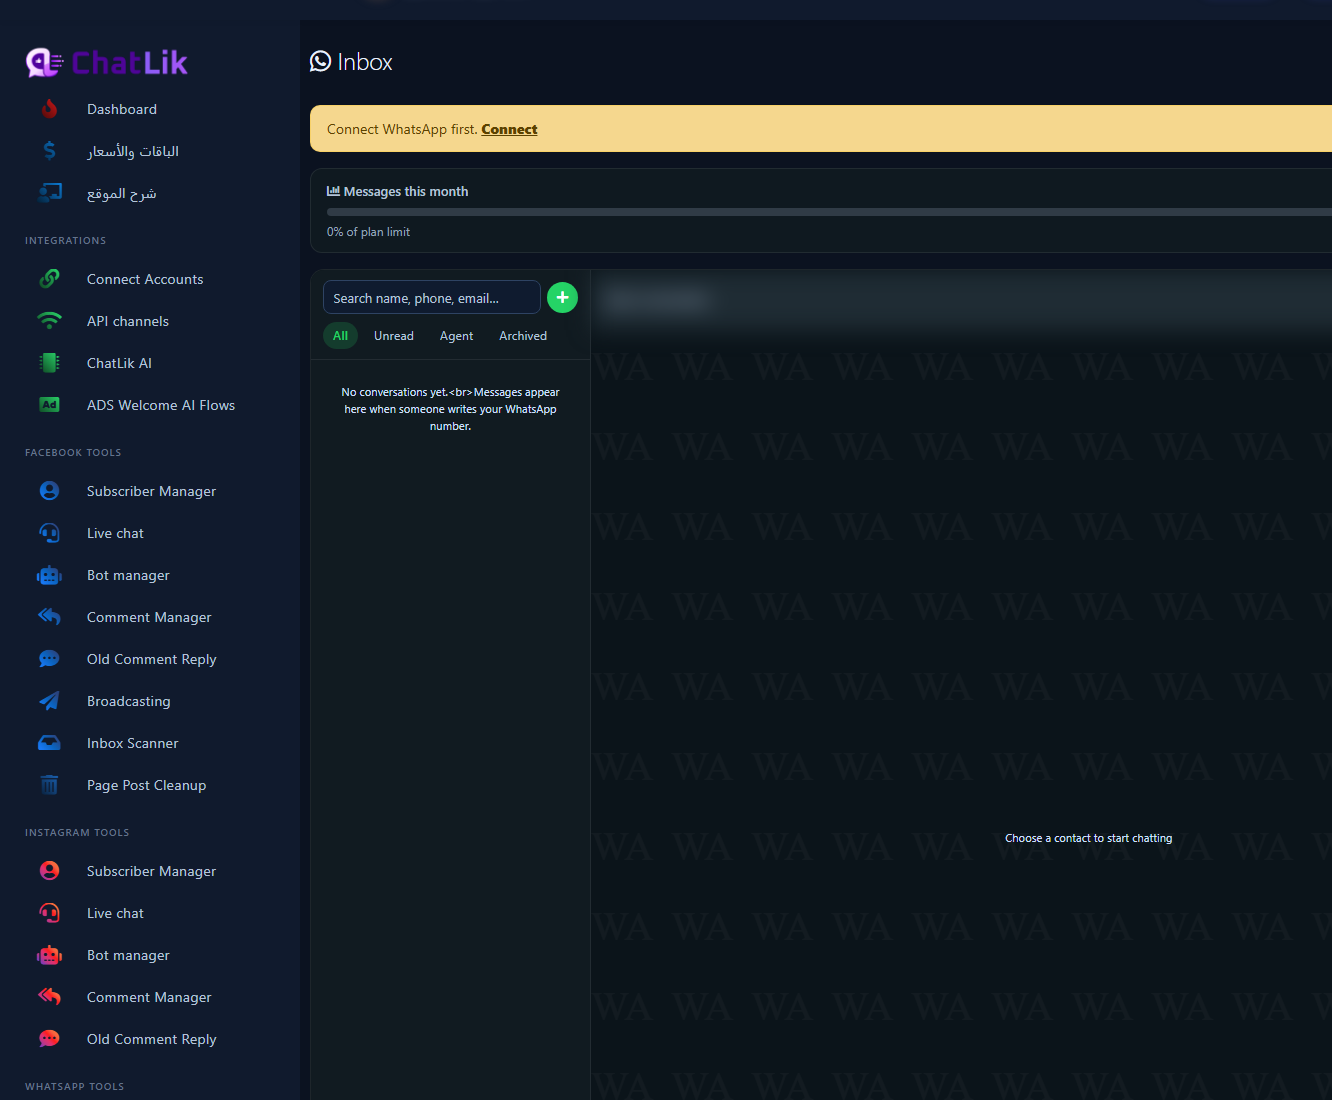Open Facebook Tools Comment Manager link
Screen dimensions: 1332x1100
[150, 617]
